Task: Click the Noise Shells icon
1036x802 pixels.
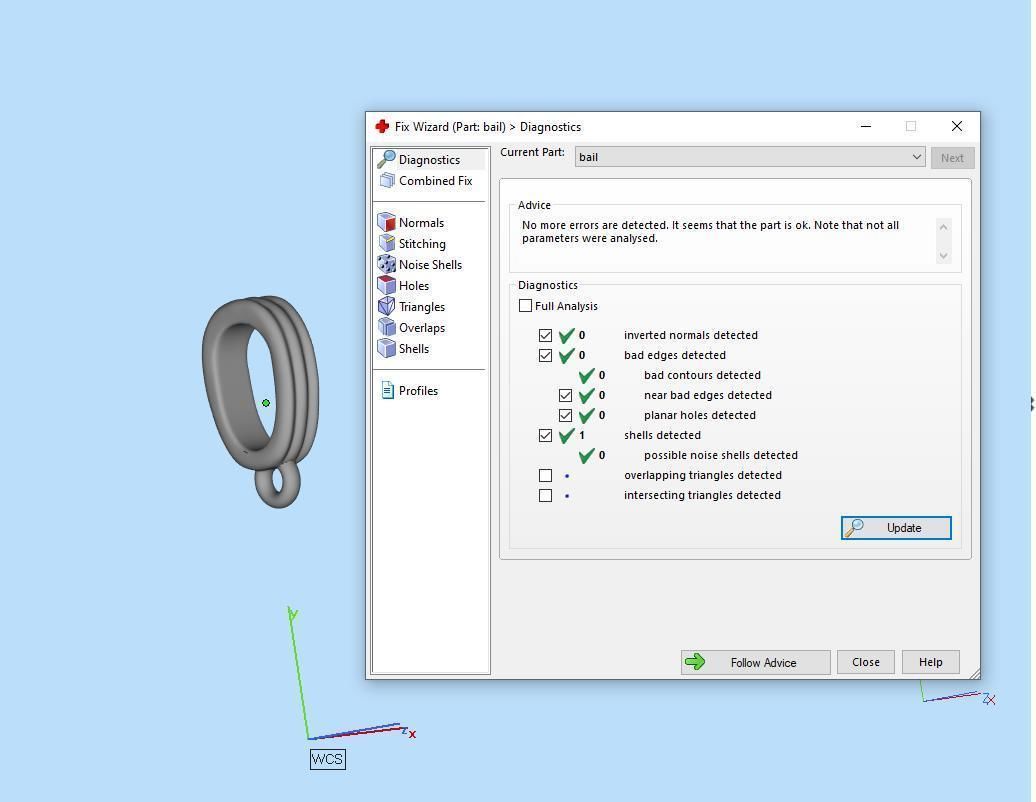Action: click(x=387, y=264)
